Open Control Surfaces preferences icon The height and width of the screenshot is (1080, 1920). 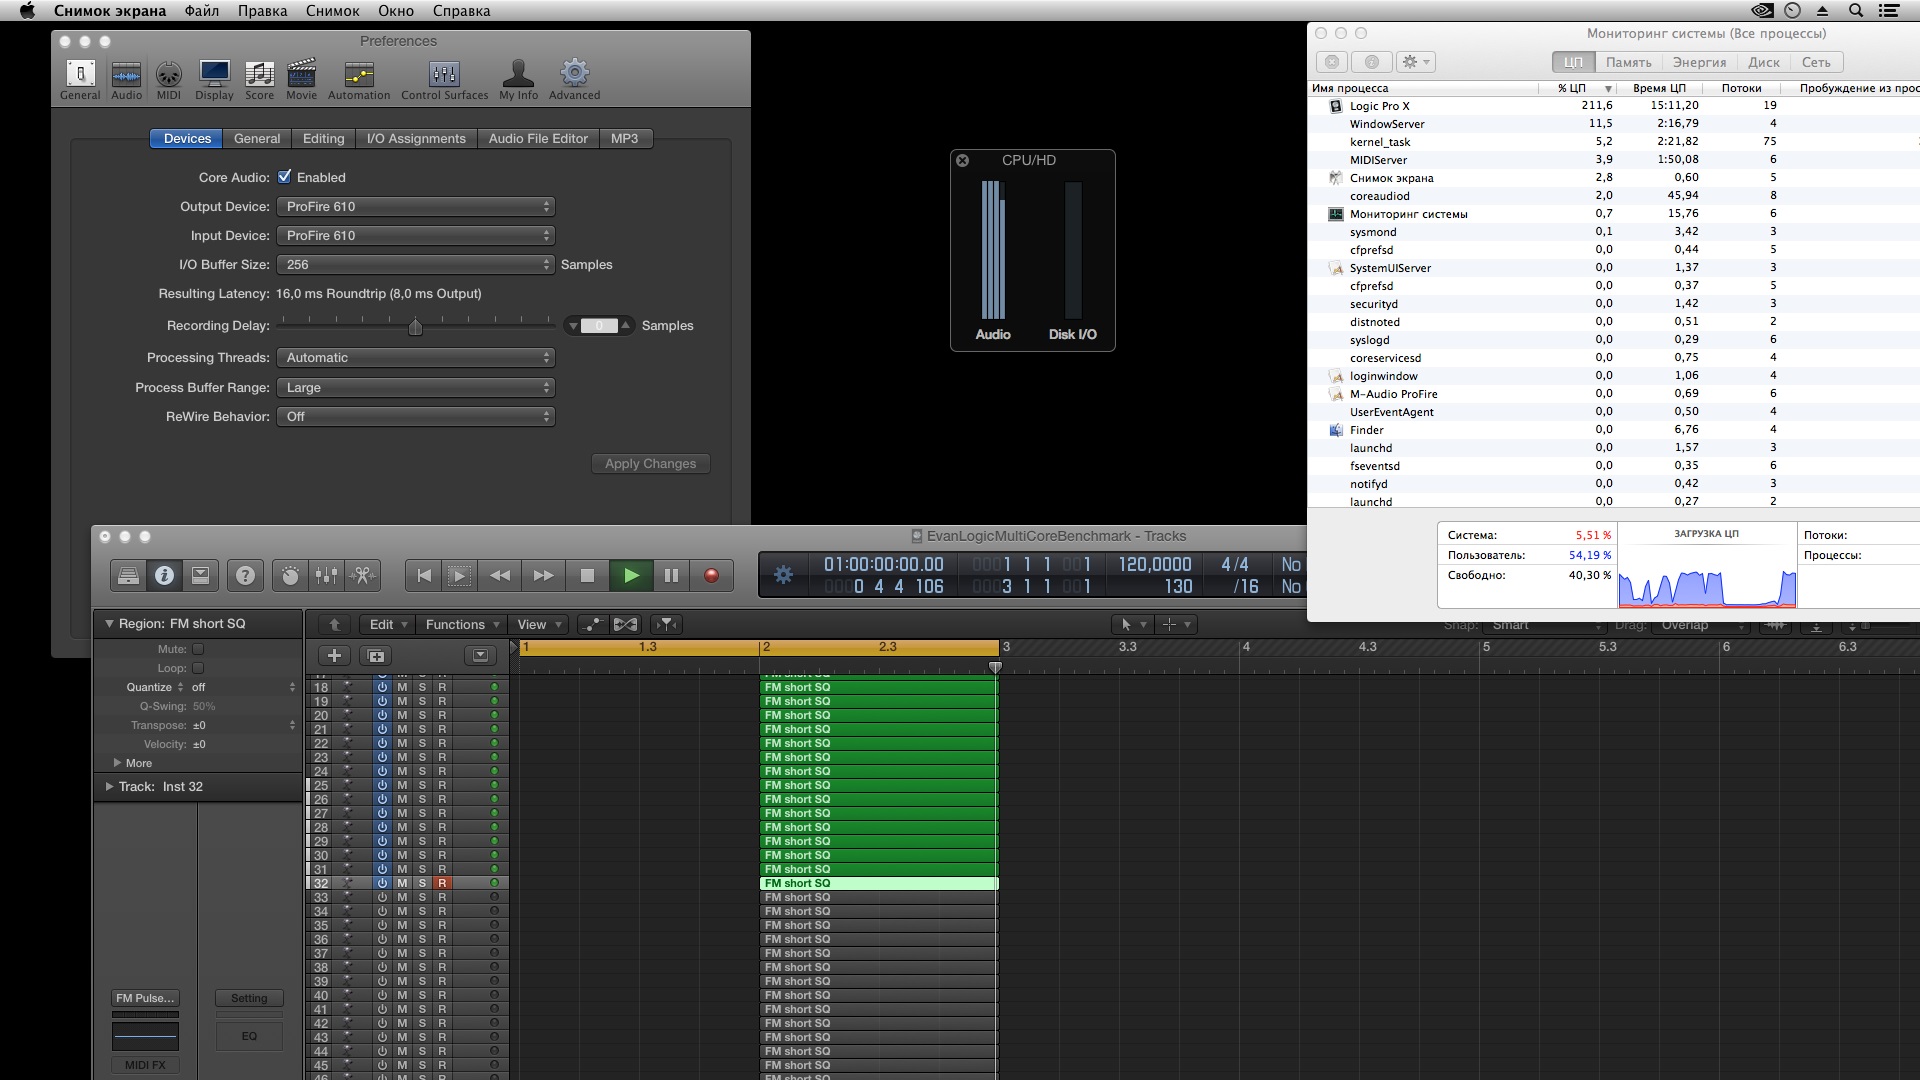(444, 79)
